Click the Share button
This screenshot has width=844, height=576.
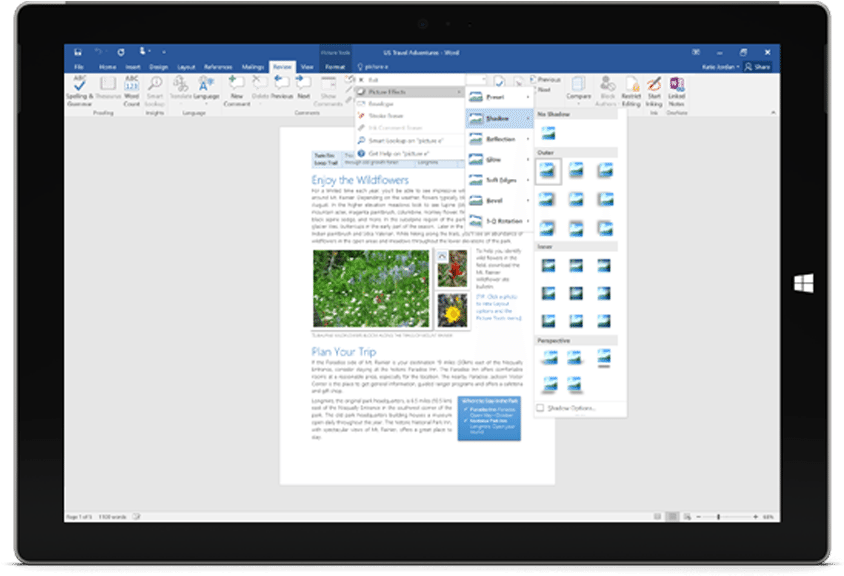759,66
